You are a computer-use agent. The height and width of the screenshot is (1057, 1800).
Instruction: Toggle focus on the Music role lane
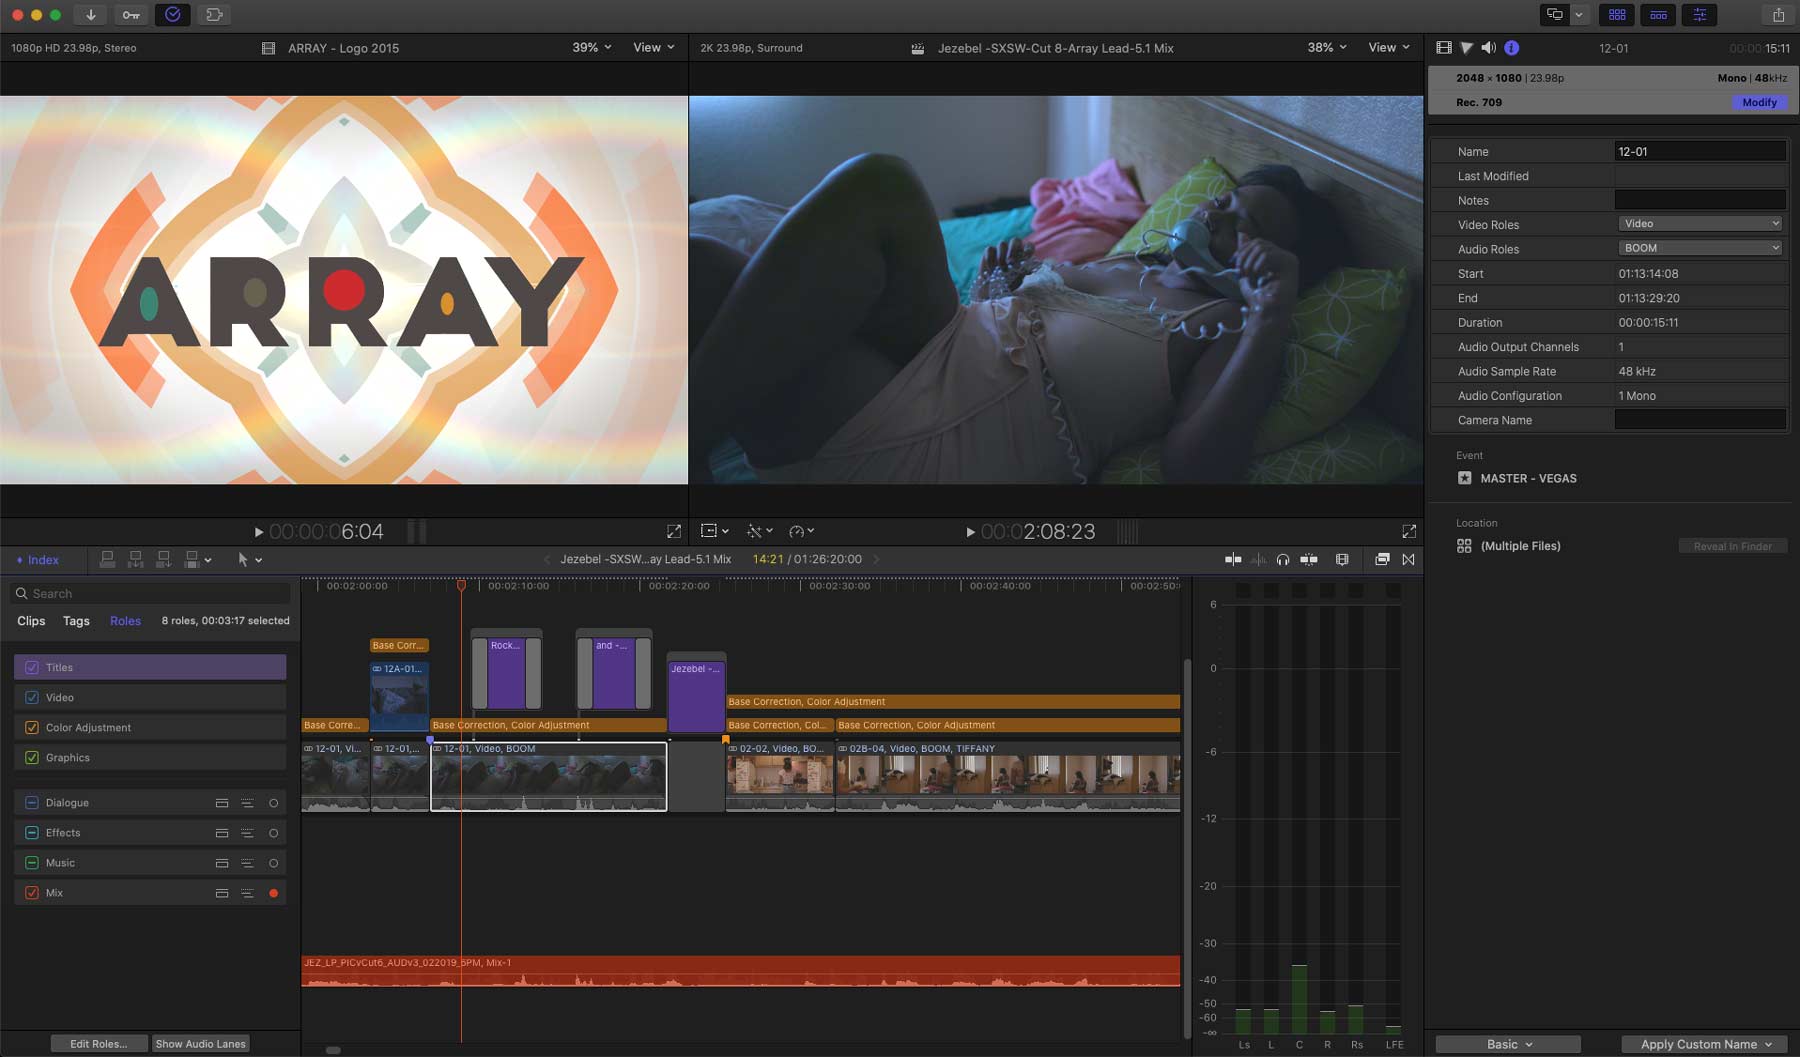[273, 863]
